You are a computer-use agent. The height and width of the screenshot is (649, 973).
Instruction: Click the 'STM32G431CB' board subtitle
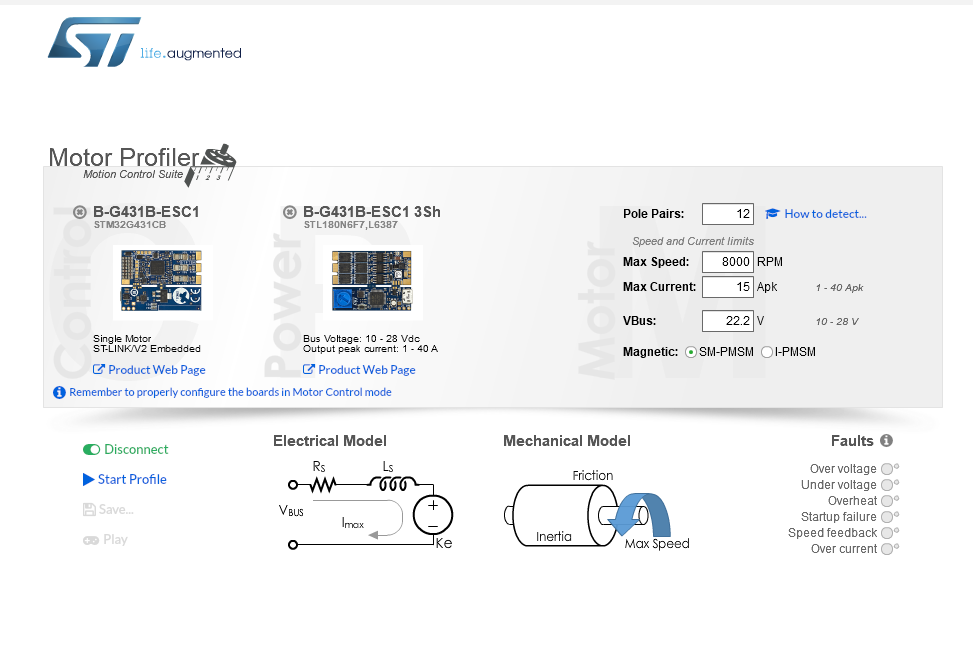pos(130,225)
